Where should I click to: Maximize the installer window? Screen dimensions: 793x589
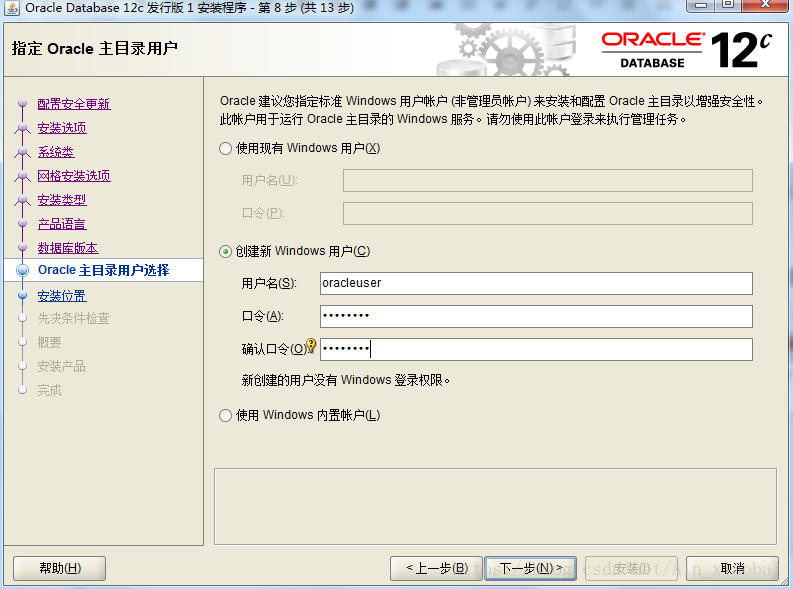(x=728, y=6)
